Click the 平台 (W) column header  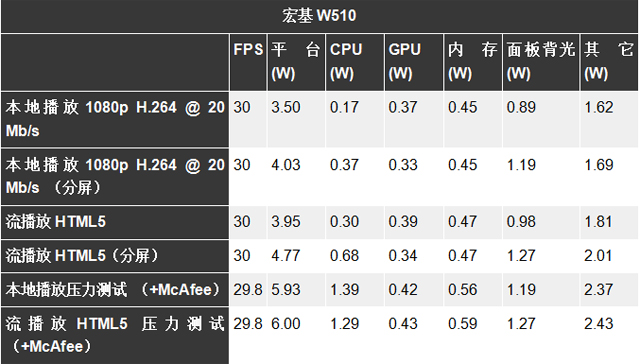[296, 62]
